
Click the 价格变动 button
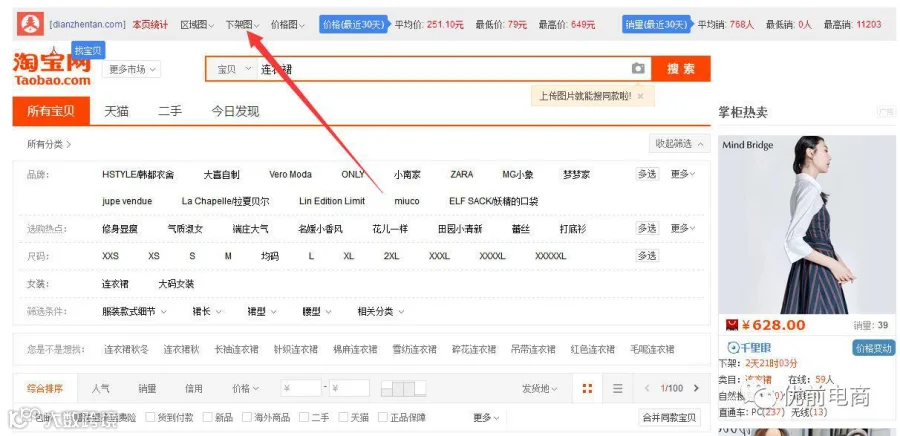click(874, 348)
